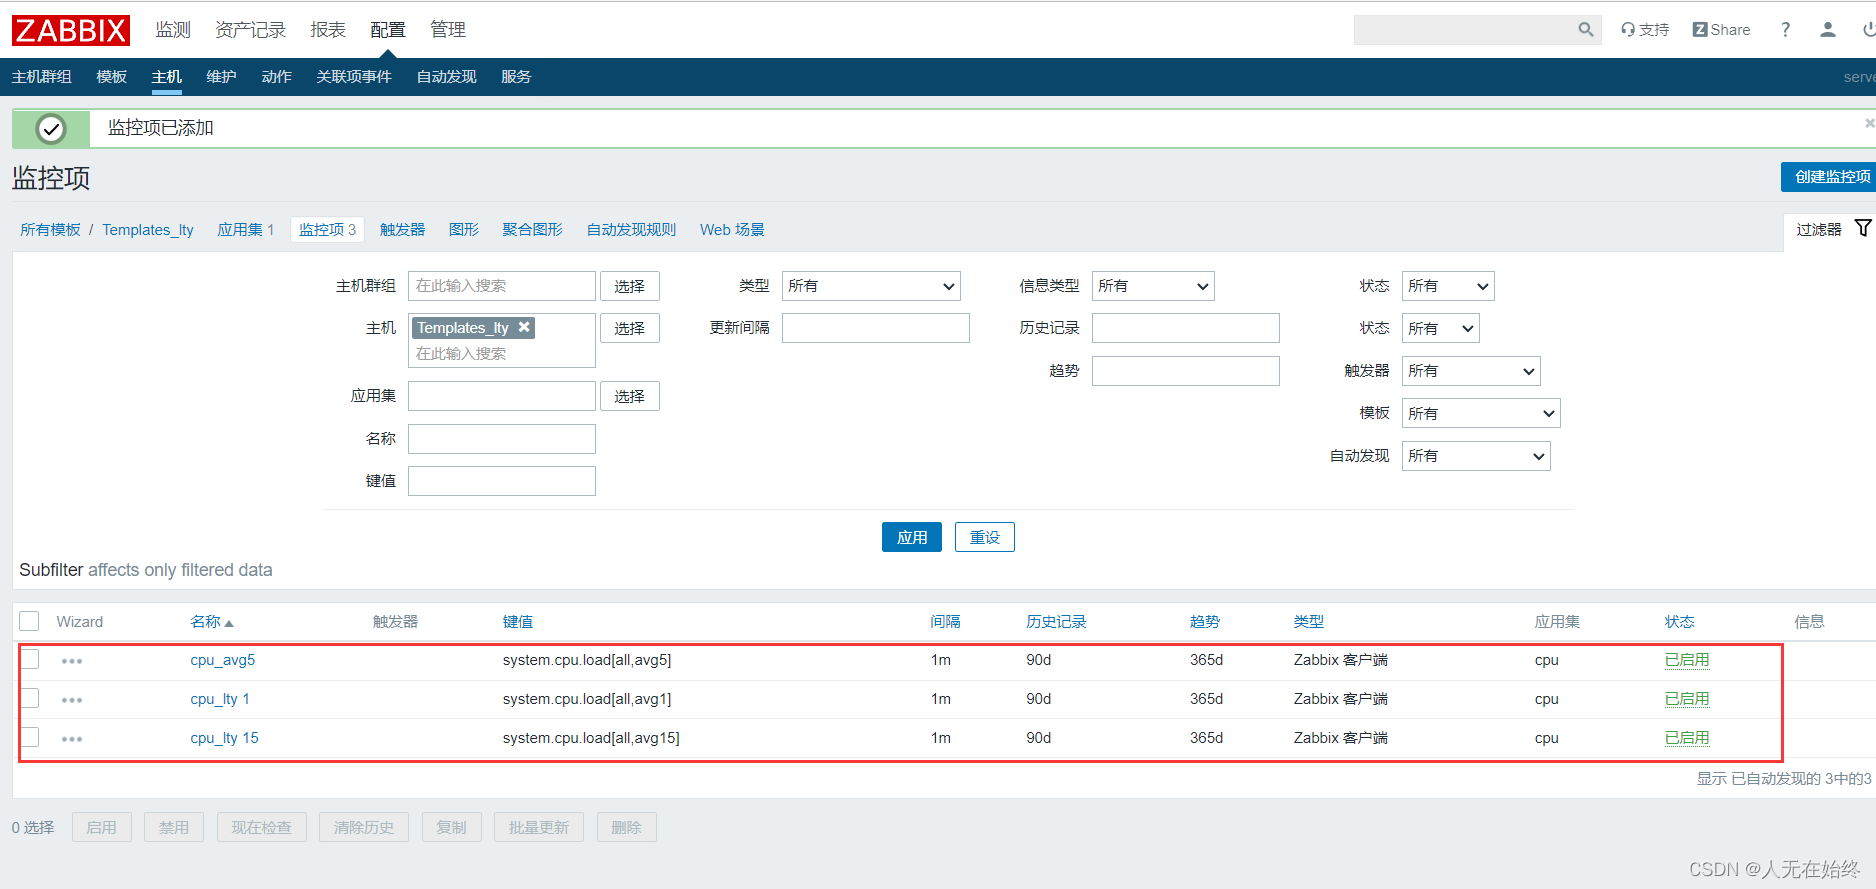Tick the checkbox for cpu_lty 1
This screenshot has width=1876, height=889.
(30, 698)
